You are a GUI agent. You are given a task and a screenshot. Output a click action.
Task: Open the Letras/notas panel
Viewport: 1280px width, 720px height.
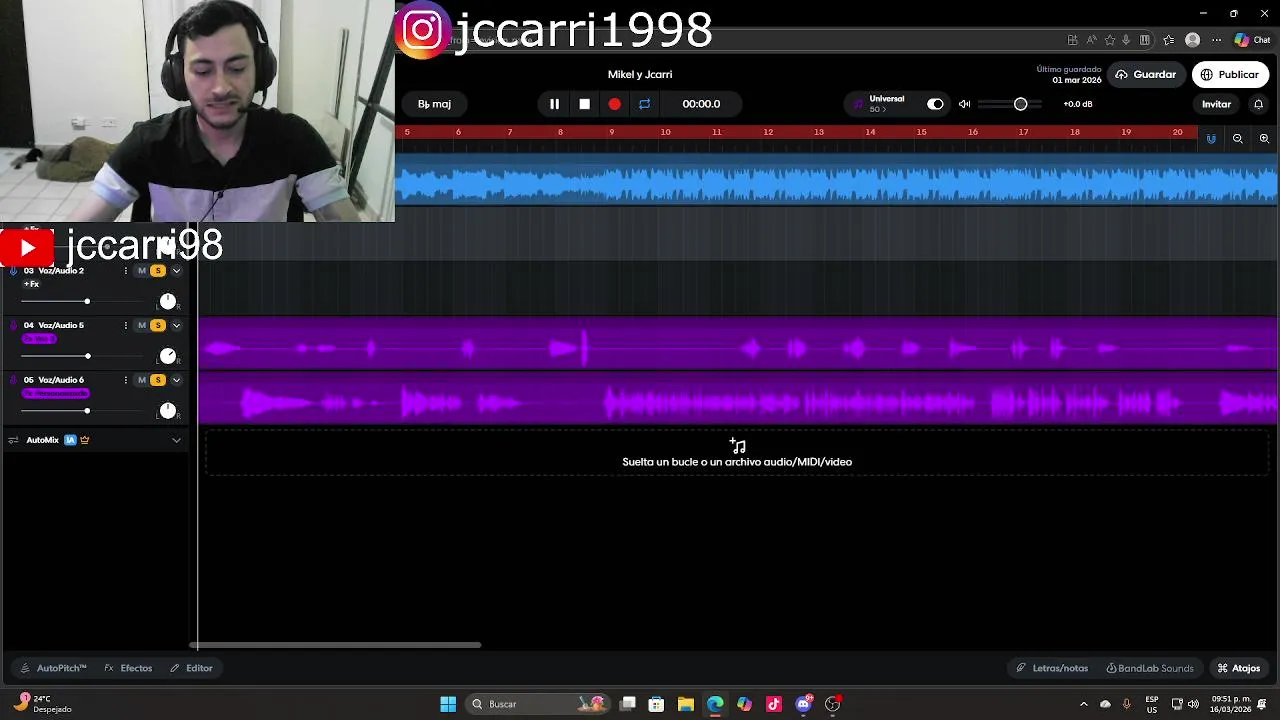pos(1052,668)
